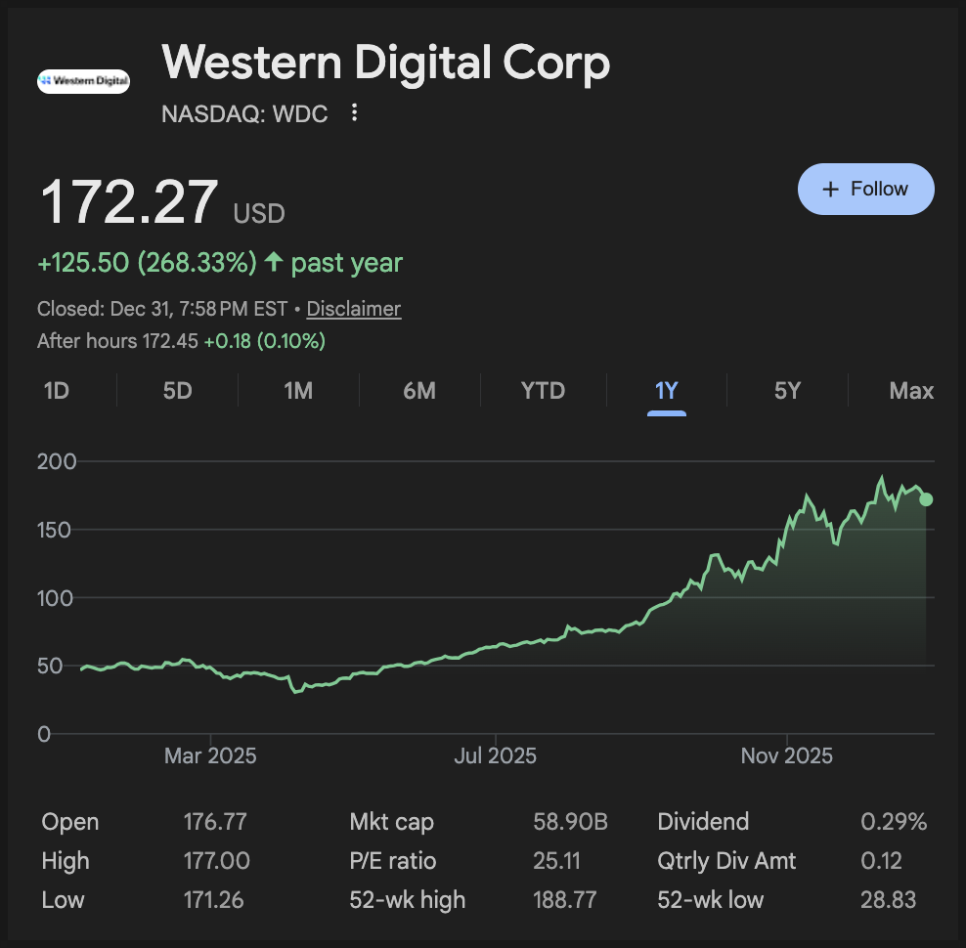Screen dimensions: 966x948
Task: Open the Disclaimer link
Action: coord(353,309)
